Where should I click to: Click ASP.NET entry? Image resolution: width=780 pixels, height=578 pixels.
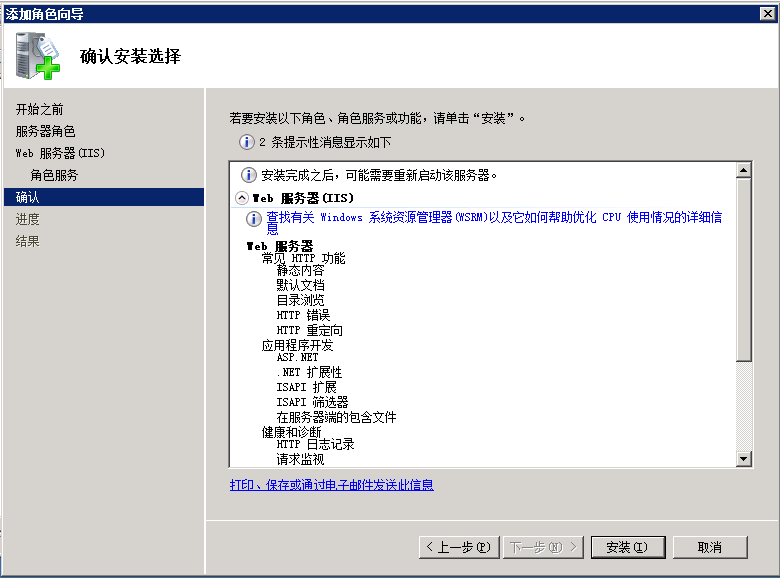tap(297, 357)
